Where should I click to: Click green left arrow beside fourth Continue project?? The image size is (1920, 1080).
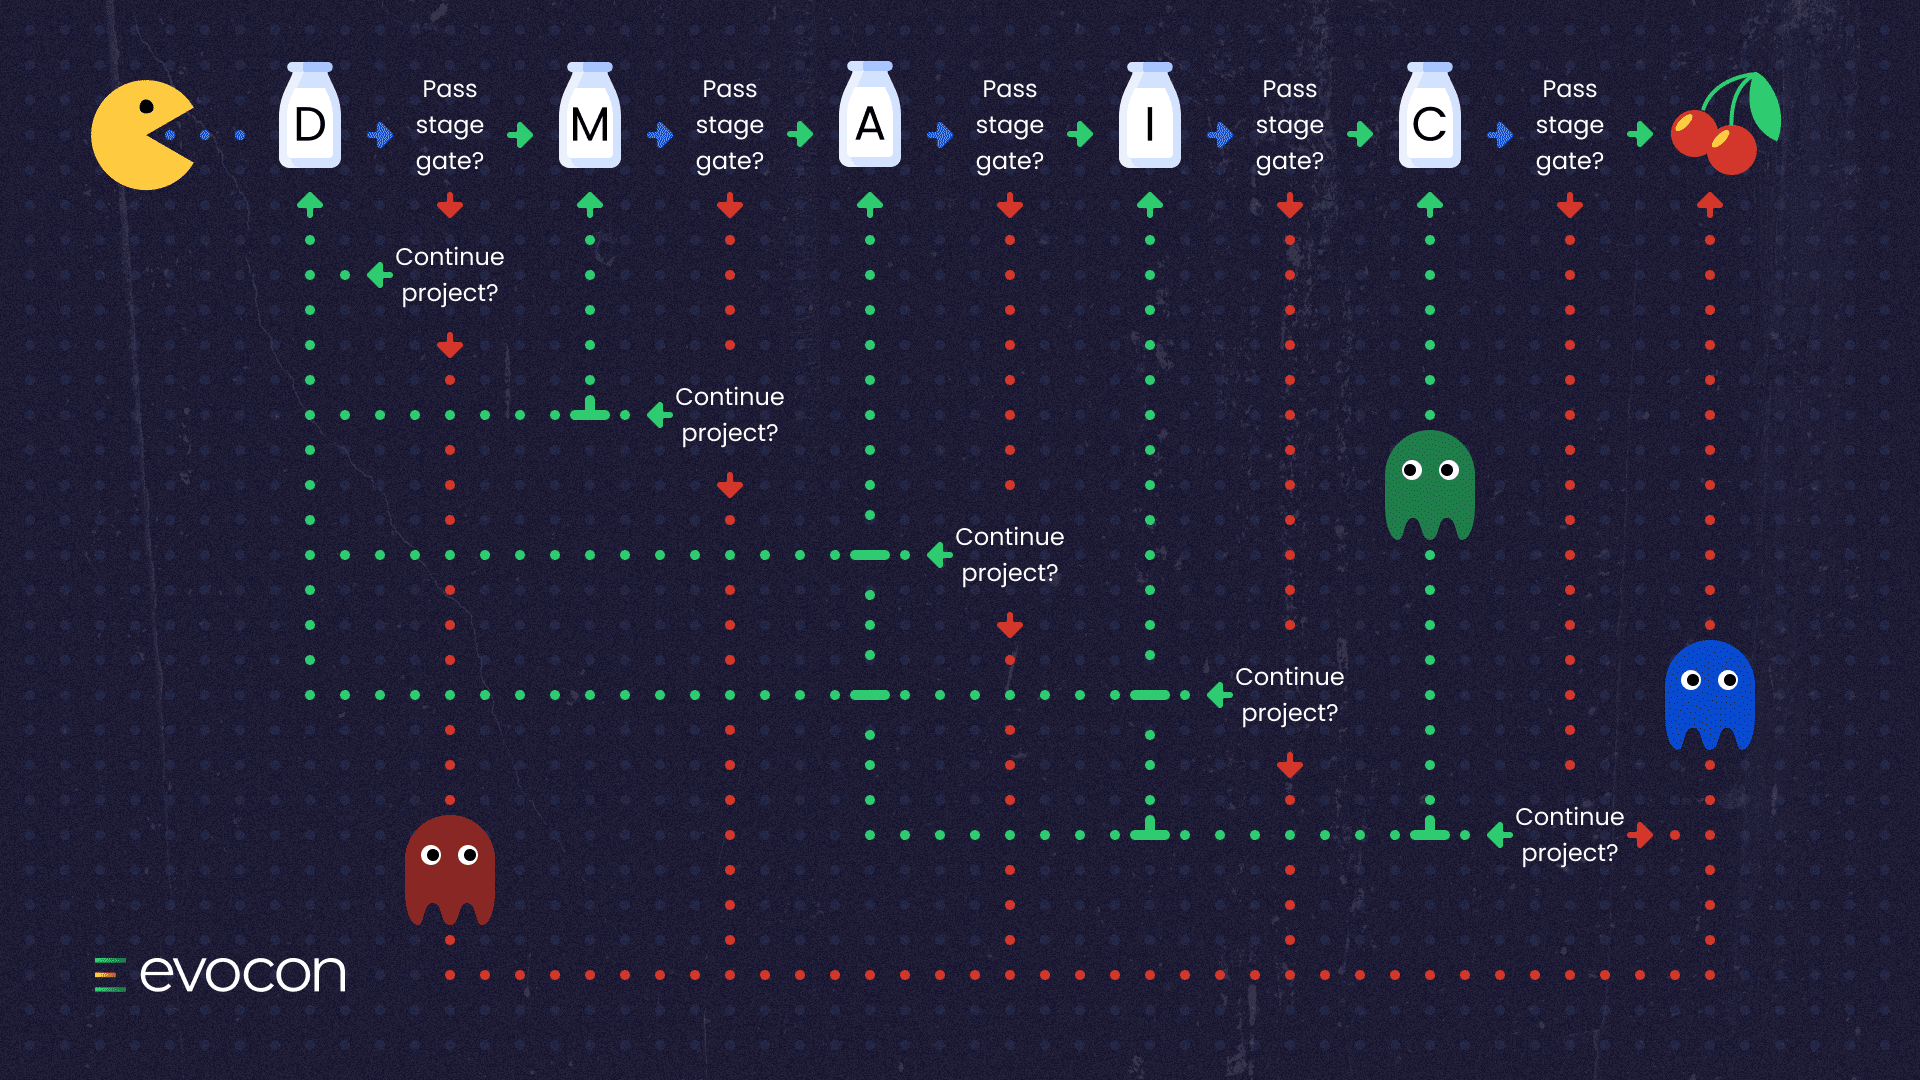(1219, 695)
